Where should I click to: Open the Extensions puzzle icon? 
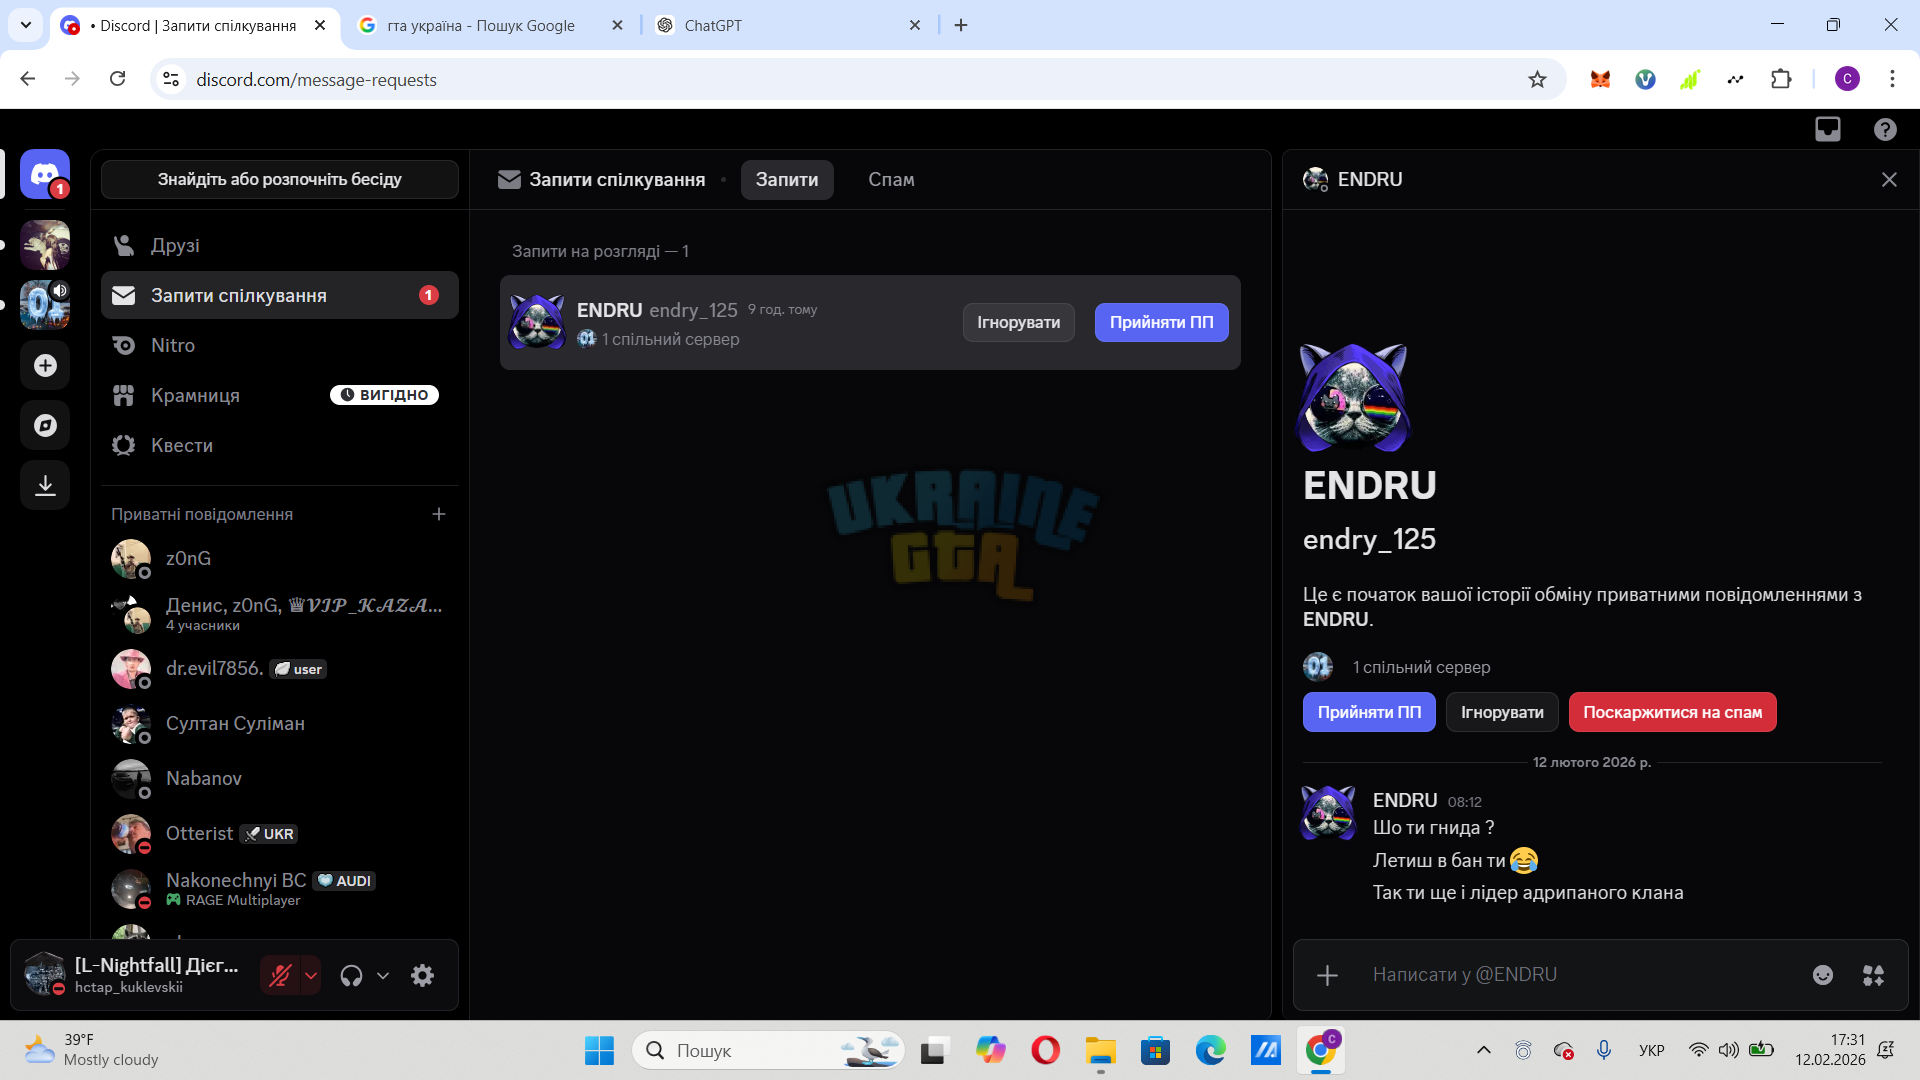1781,79
